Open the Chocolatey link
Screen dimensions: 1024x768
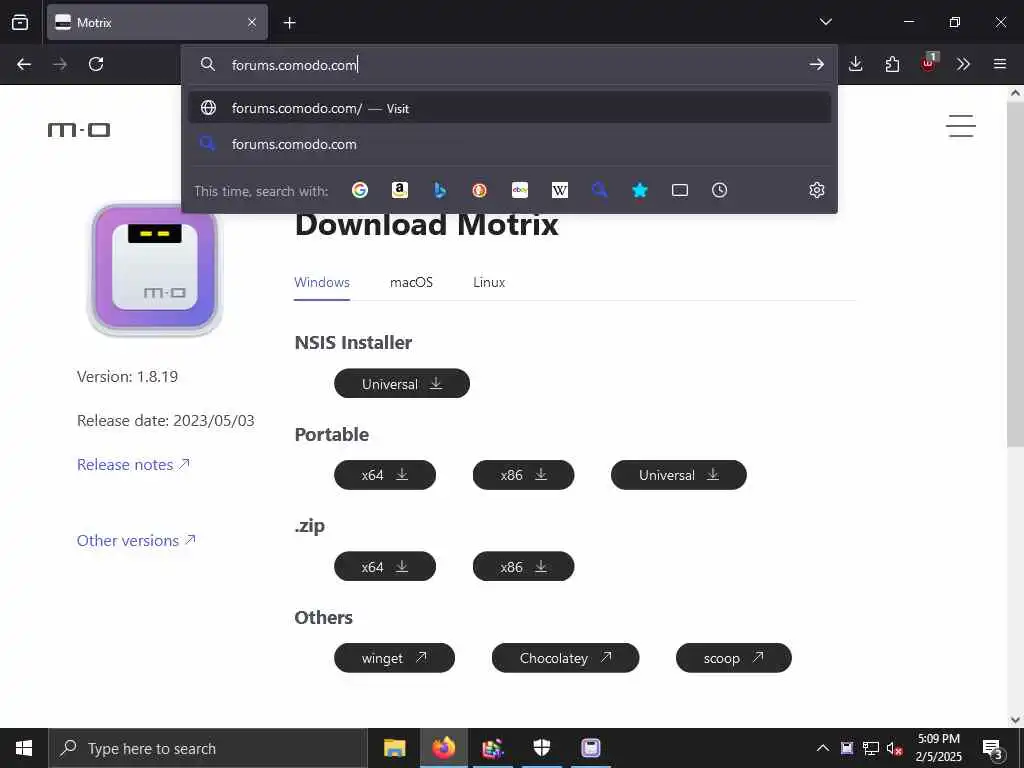point(566,658)
